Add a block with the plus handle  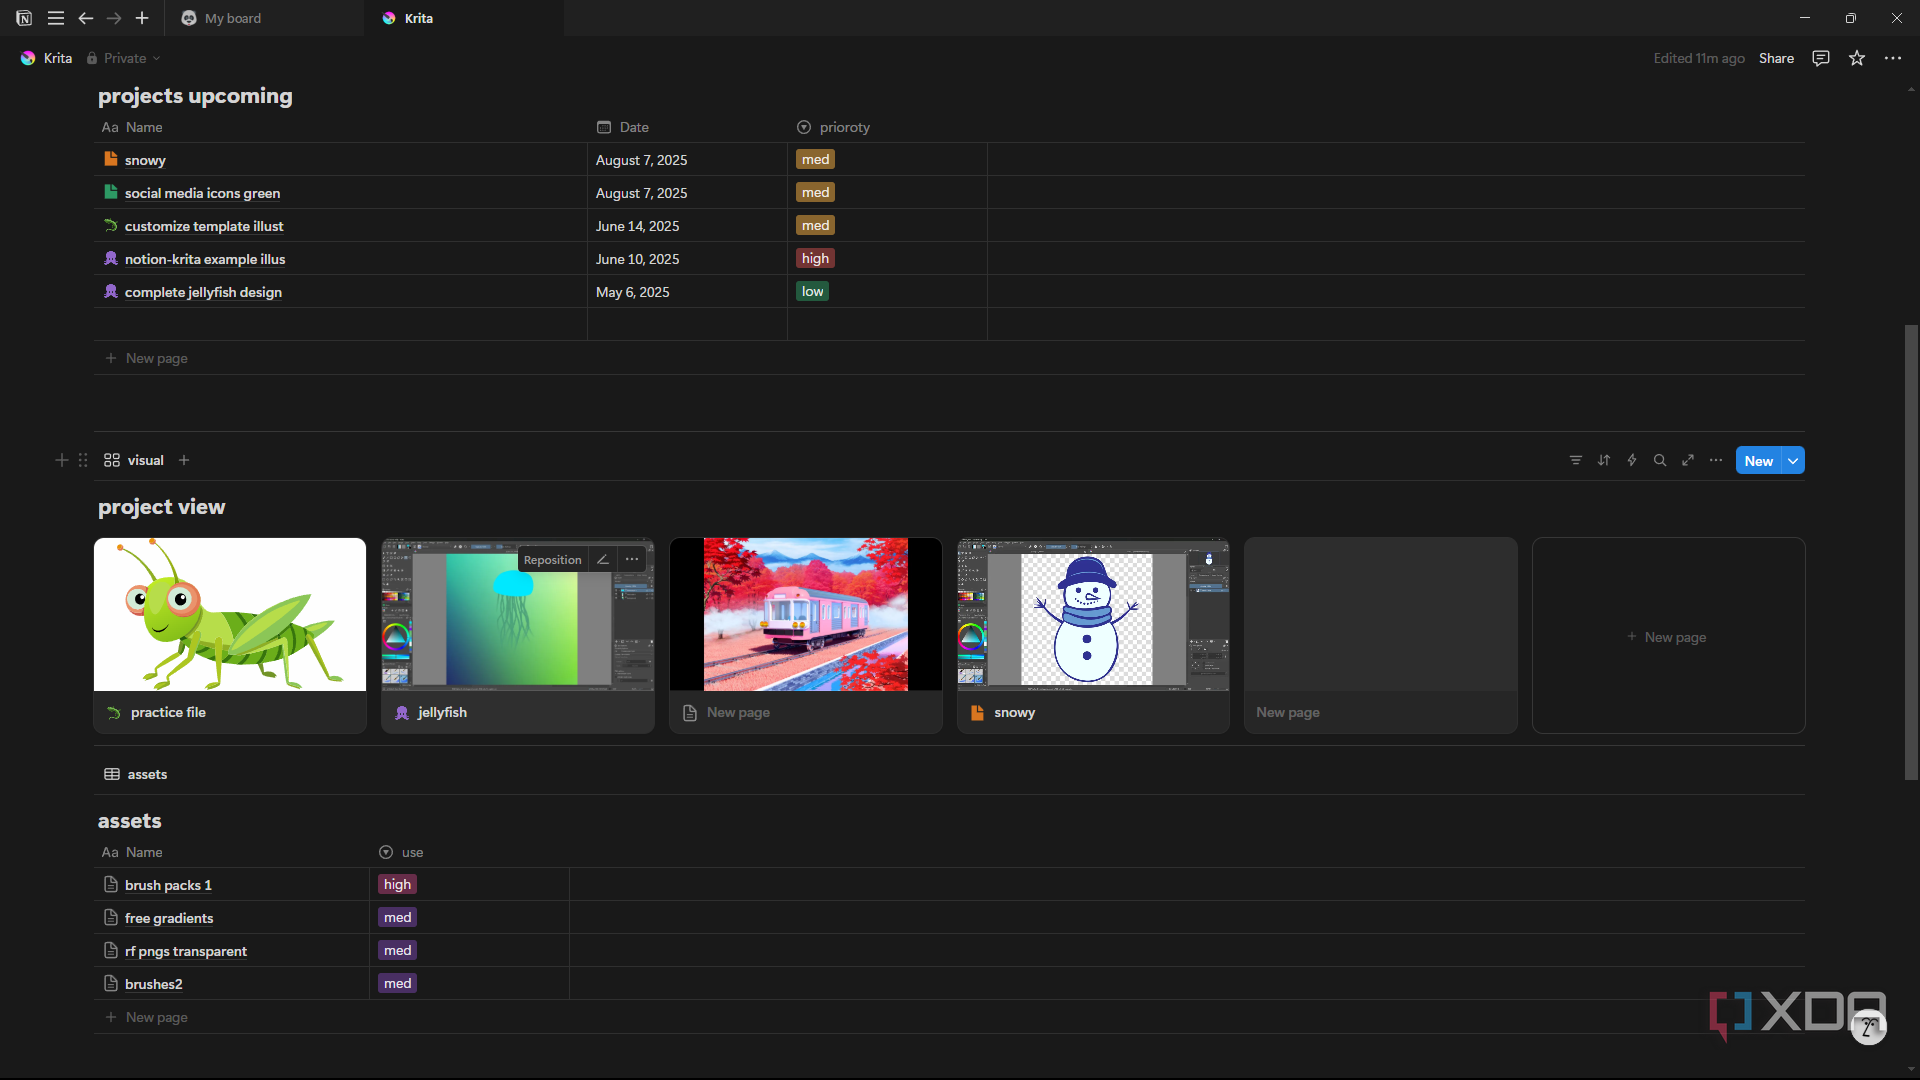point(62,460)
